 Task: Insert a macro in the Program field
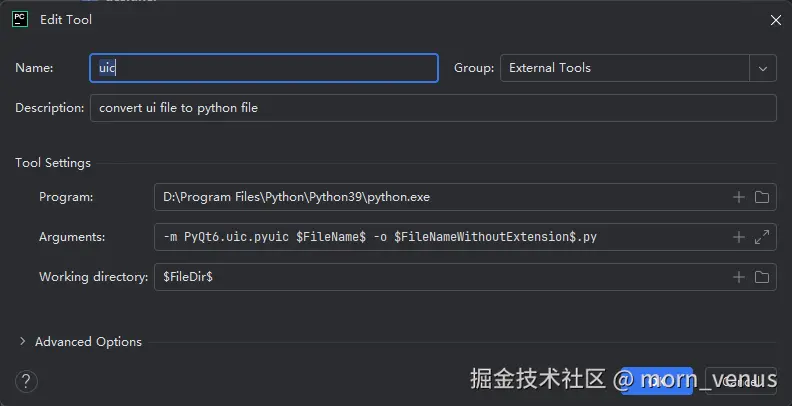pyautogui.click(x=739, y=197)
